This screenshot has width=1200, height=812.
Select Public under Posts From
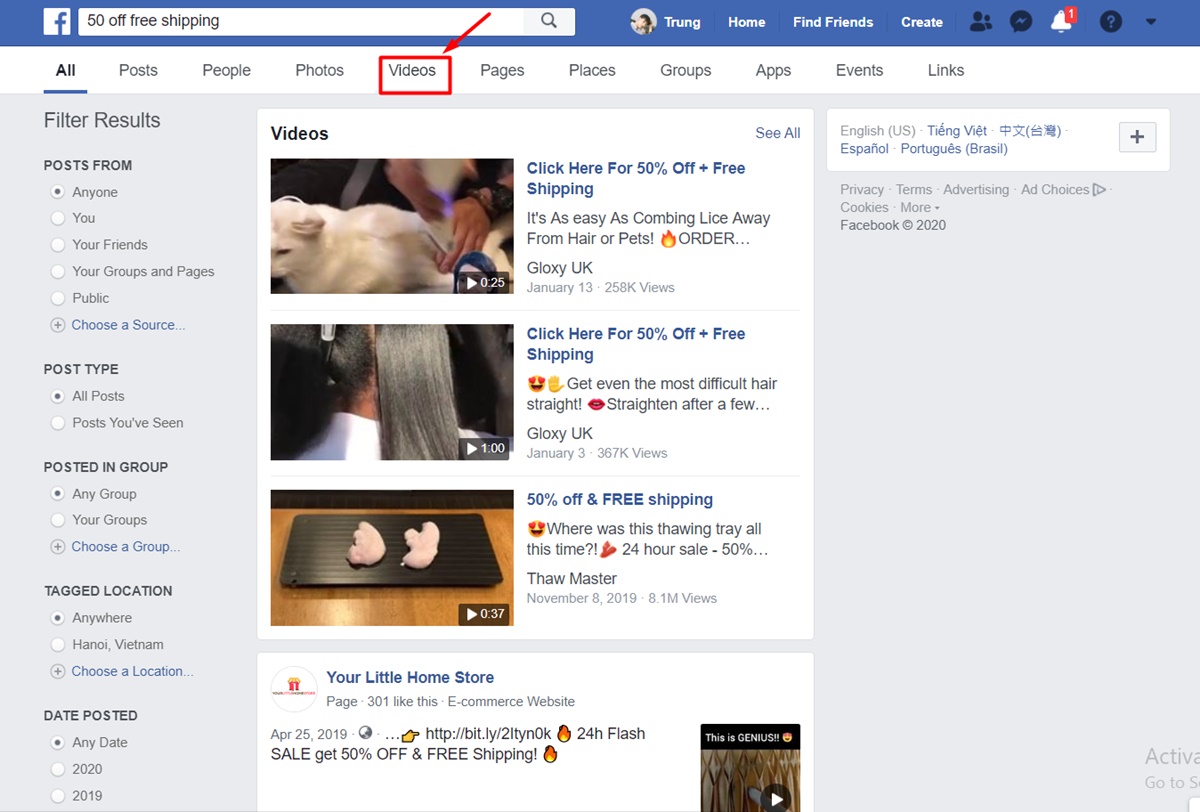click(58, 298)
